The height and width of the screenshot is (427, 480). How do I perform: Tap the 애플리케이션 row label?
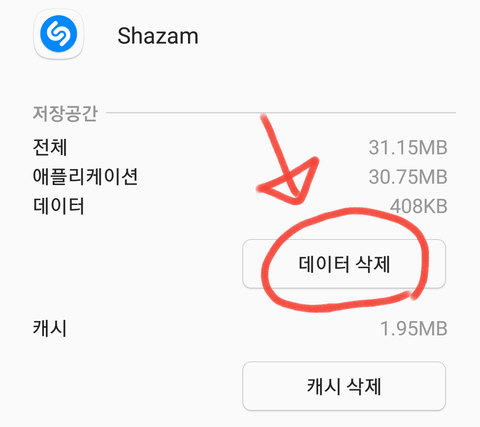85,176
